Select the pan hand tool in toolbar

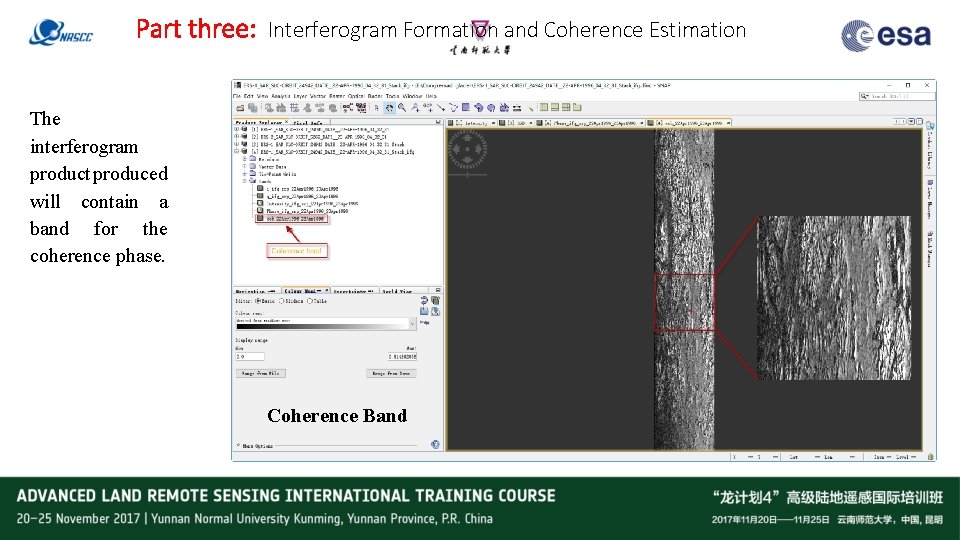(389, 108)
